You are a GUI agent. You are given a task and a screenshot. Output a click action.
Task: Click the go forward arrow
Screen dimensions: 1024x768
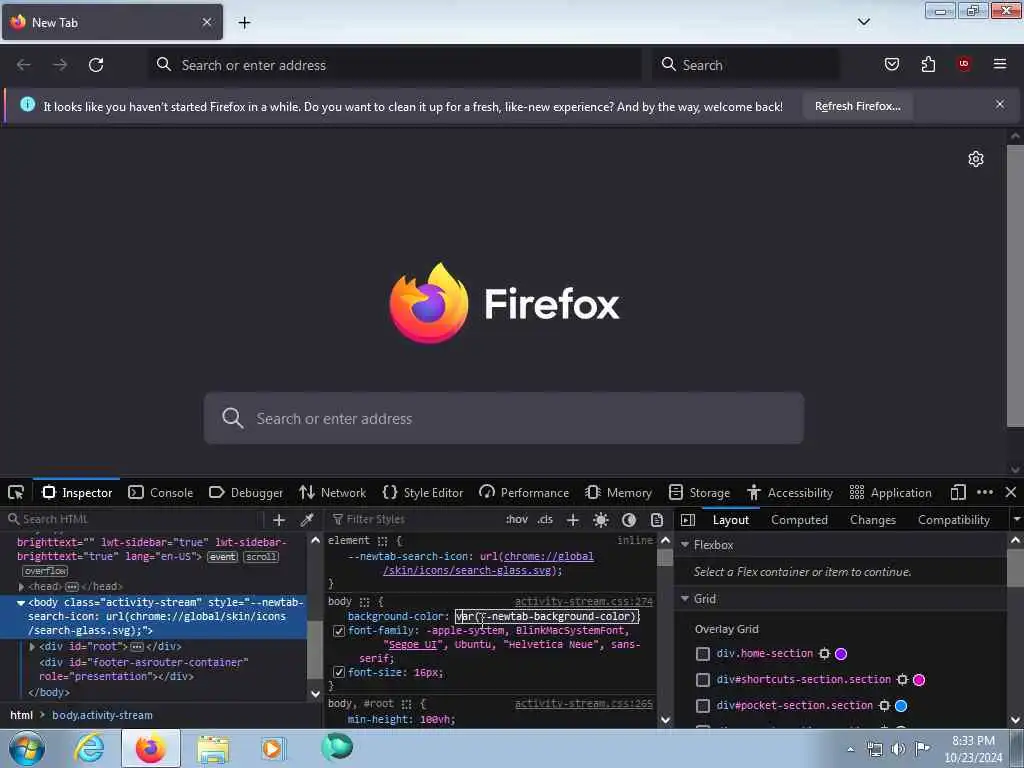pos(60,65)
